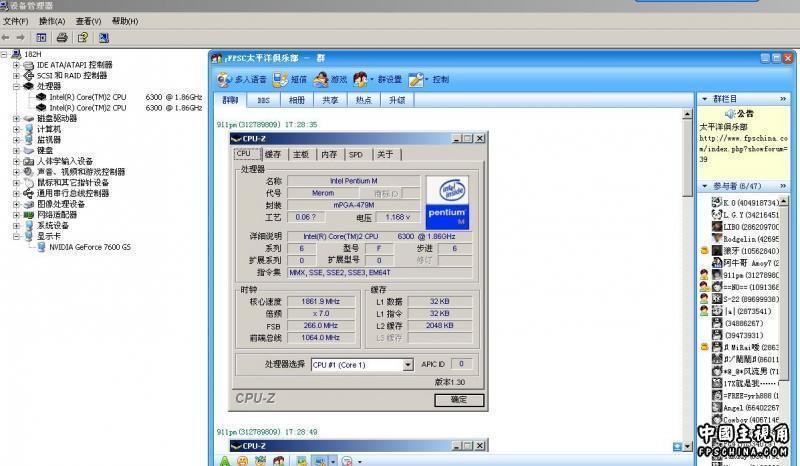Expand the 计算机 node
This screenshot has height=466, width=800.
click(x=16, y=129)
